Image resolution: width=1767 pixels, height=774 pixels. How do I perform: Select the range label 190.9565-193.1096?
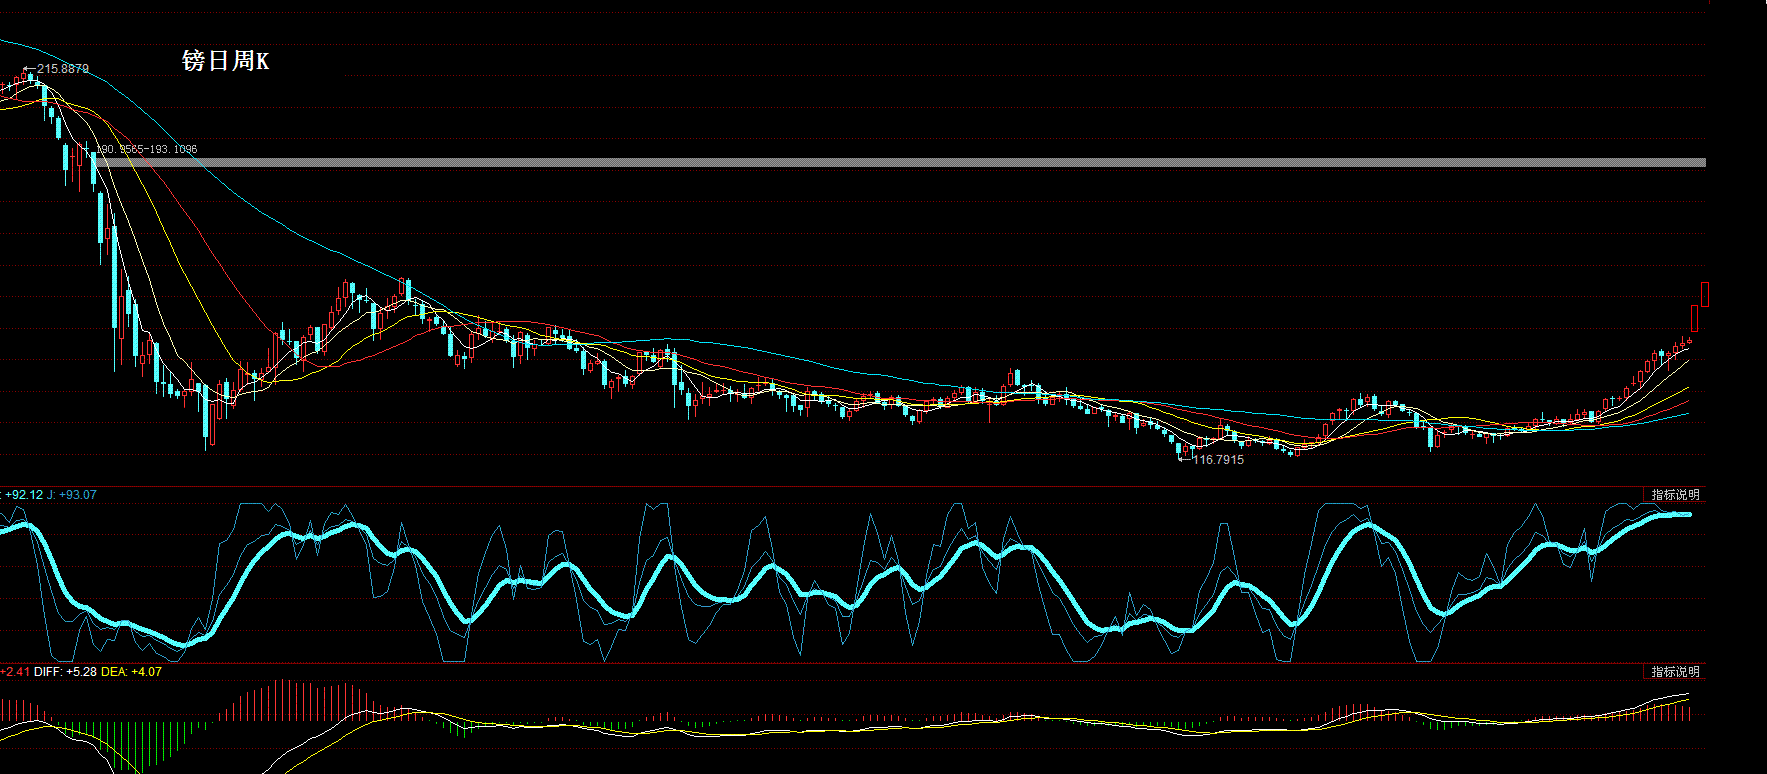148,149
